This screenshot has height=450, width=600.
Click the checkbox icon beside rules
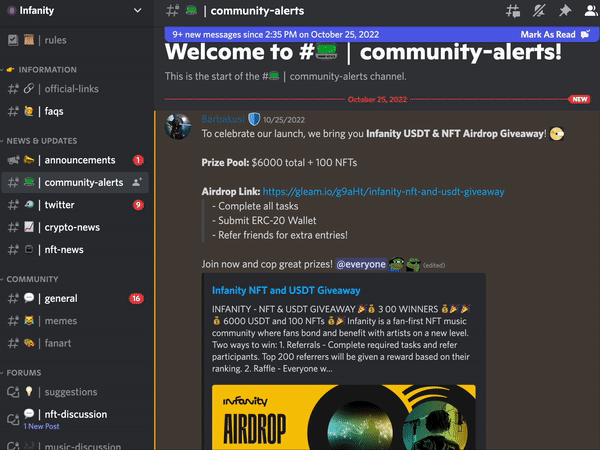(13, 40)
